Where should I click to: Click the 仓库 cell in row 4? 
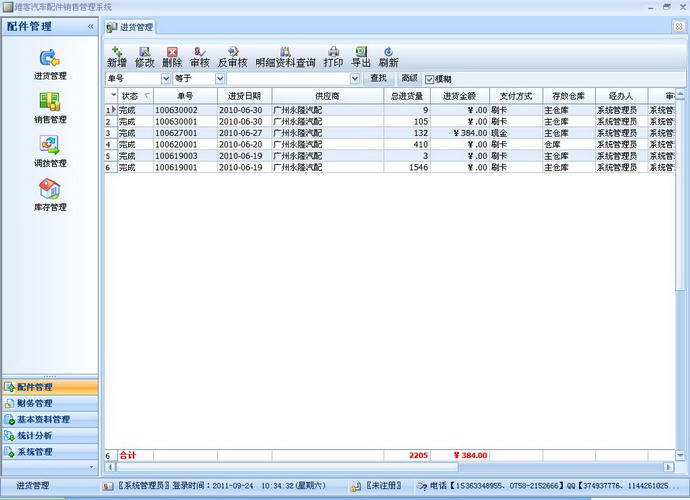[x=569, y=144]
